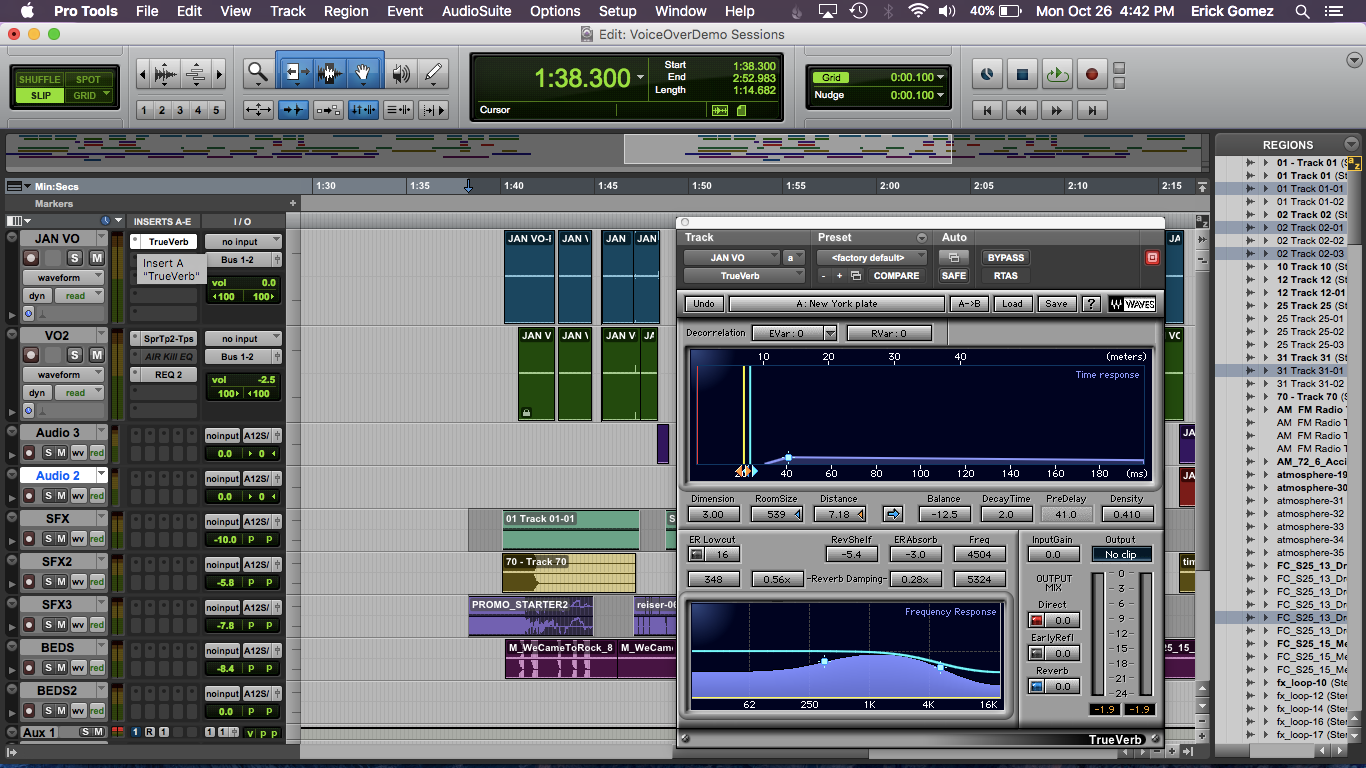Click the Waves logo in TrueVerb
This screenshot has height=768, width=1366.
pos(1131,304)
